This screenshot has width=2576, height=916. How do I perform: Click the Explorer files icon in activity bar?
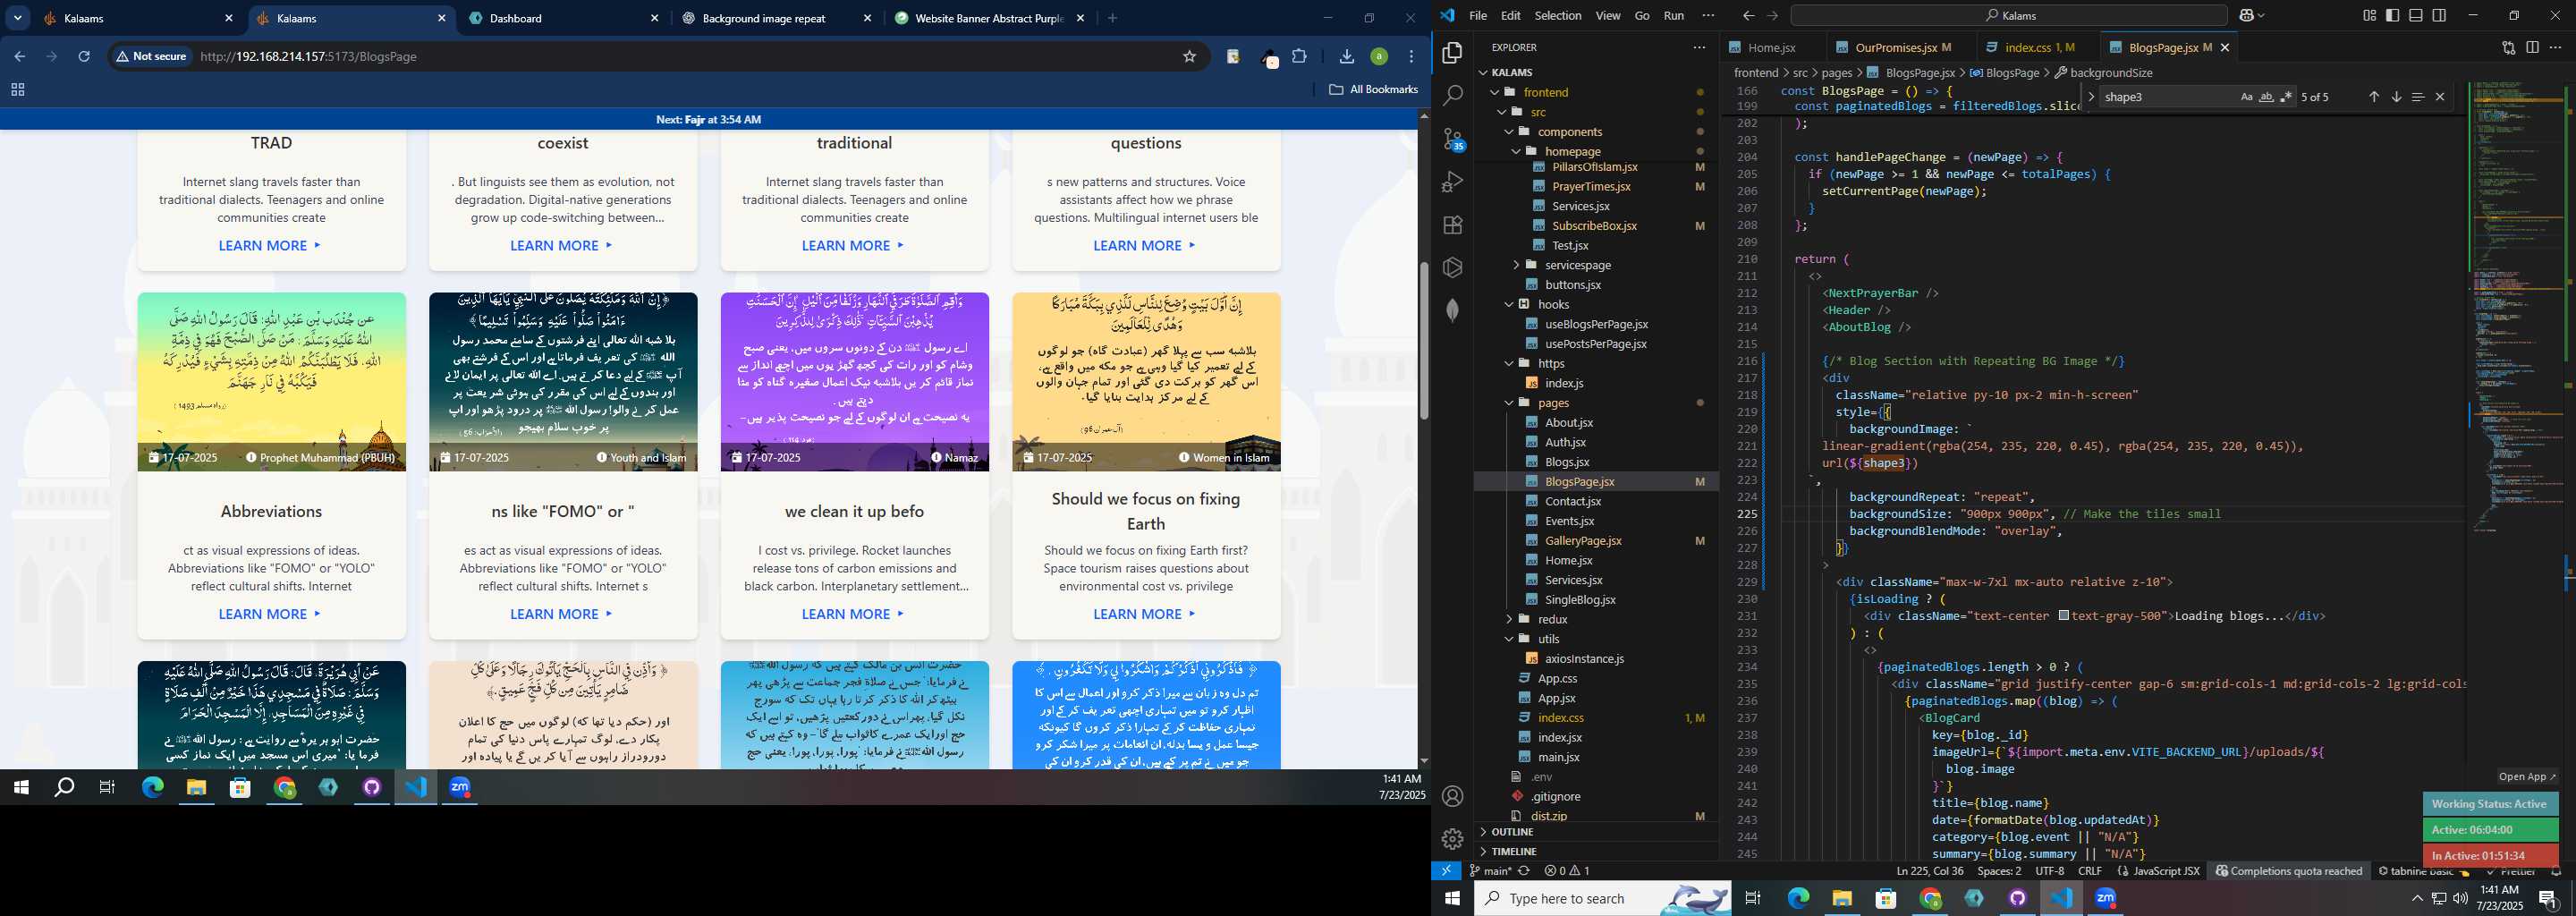[x=1453, y=52]
